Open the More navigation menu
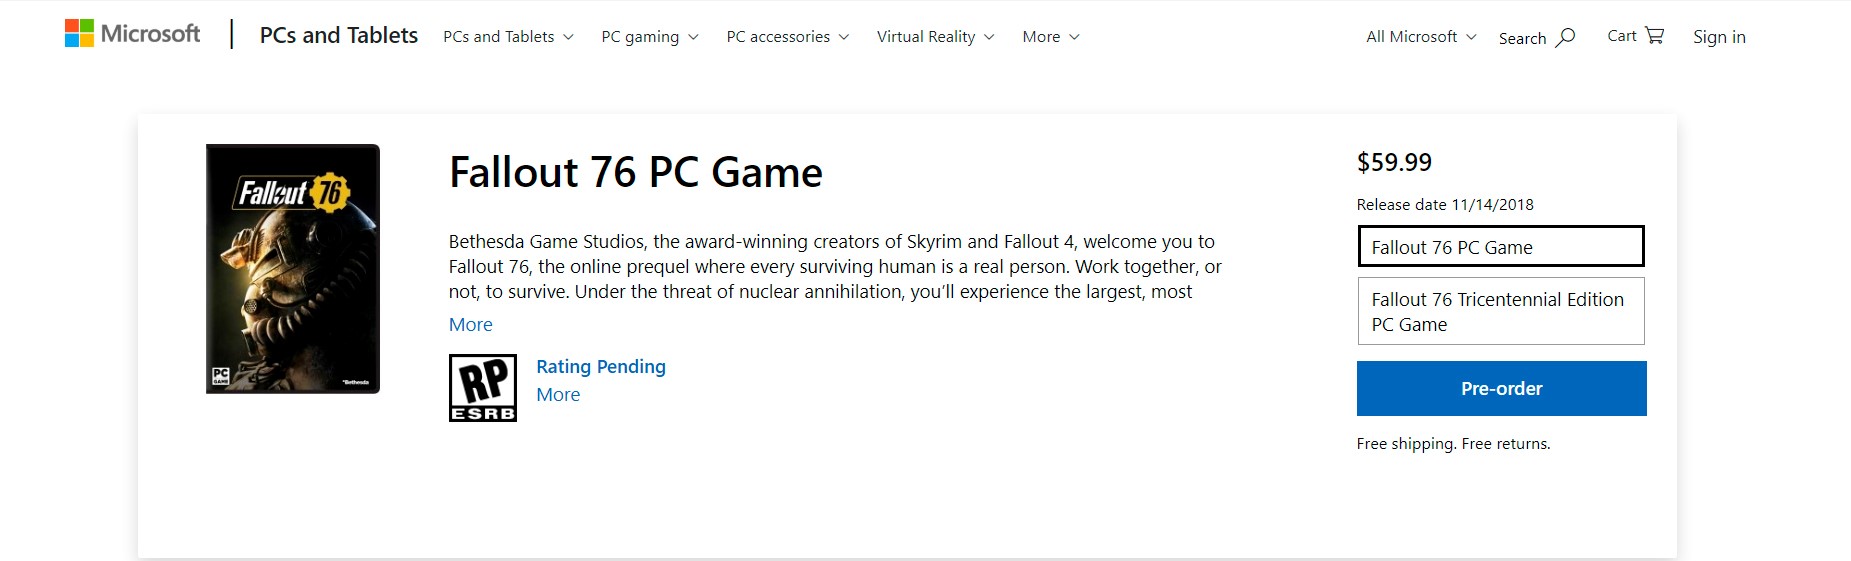 pos(1051,37)
